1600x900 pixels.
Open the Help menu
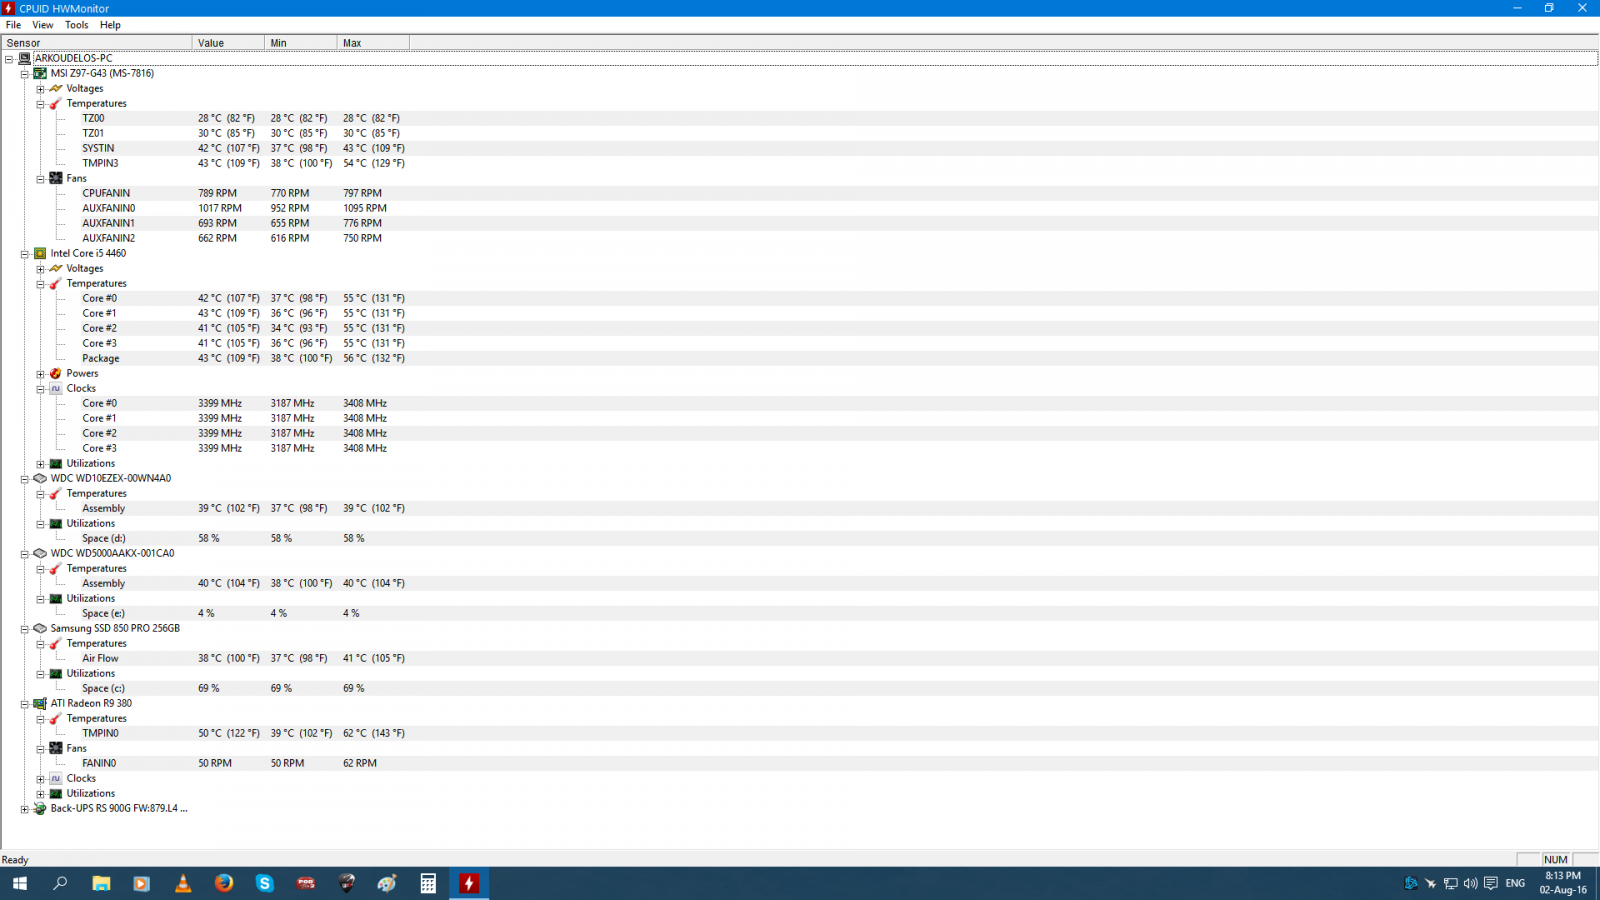[110, 25]
